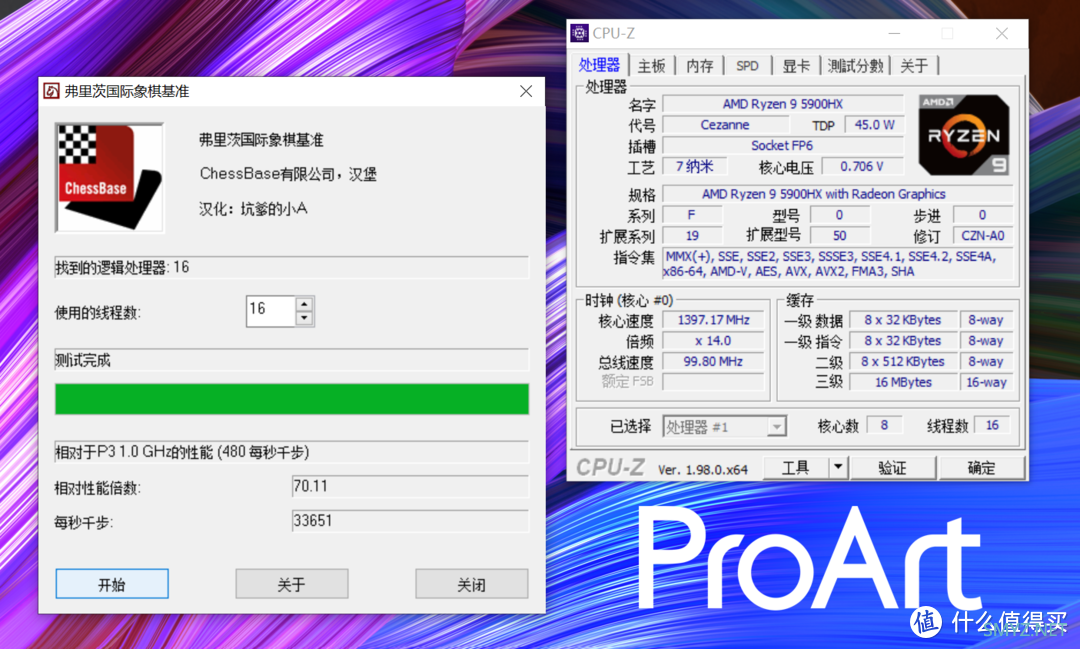
Task: Click the extended family value 19
Action: tap(692, 236)
